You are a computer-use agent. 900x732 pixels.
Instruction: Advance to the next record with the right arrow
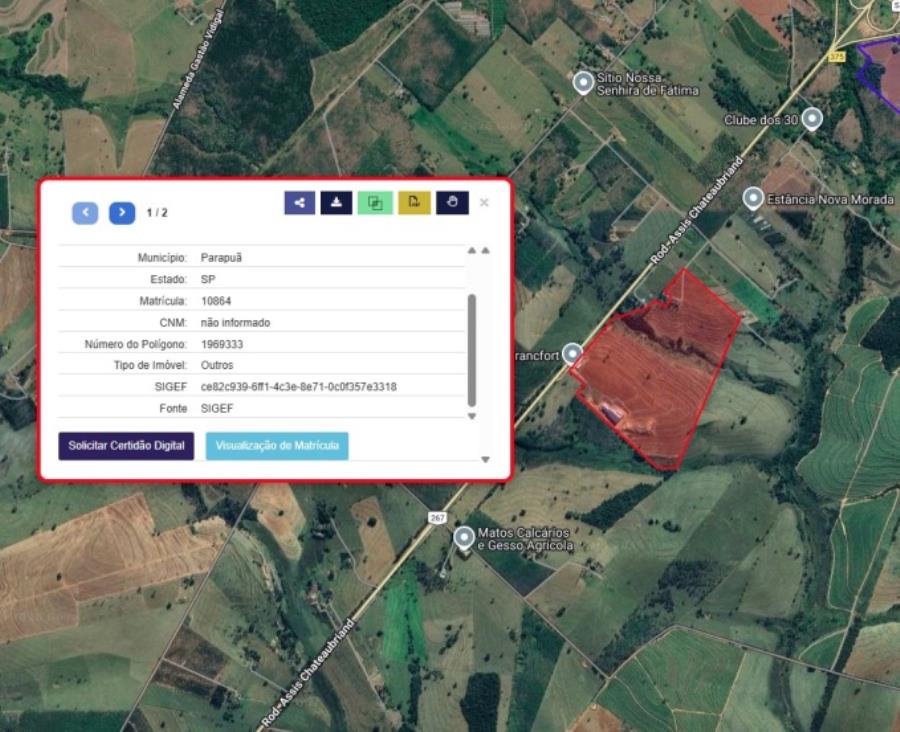click(122, 213)
